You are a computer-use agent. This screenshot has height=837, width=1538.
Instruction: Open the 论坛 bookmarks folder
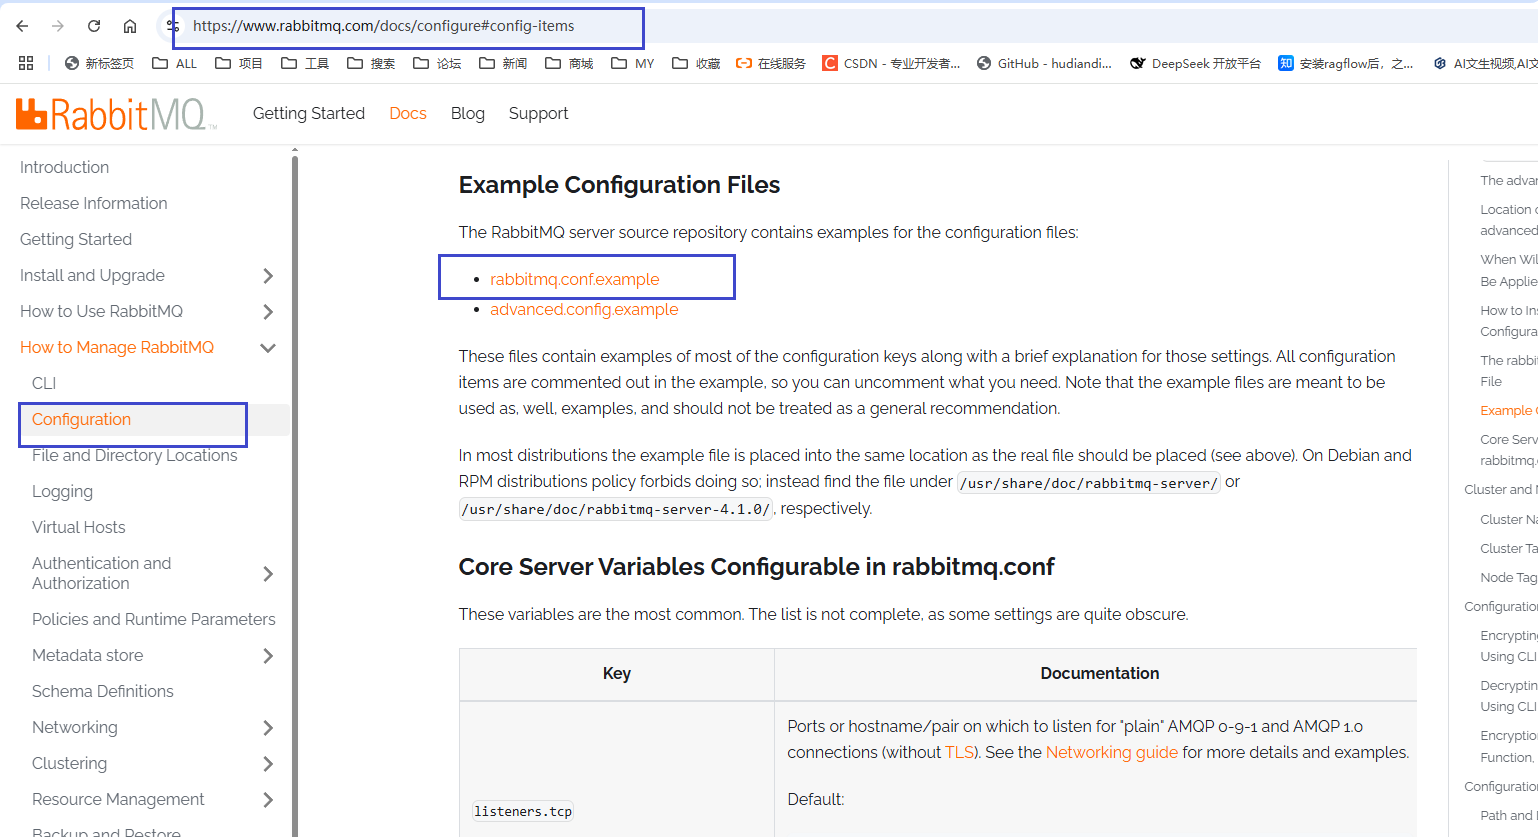click(x=437, y=63)
